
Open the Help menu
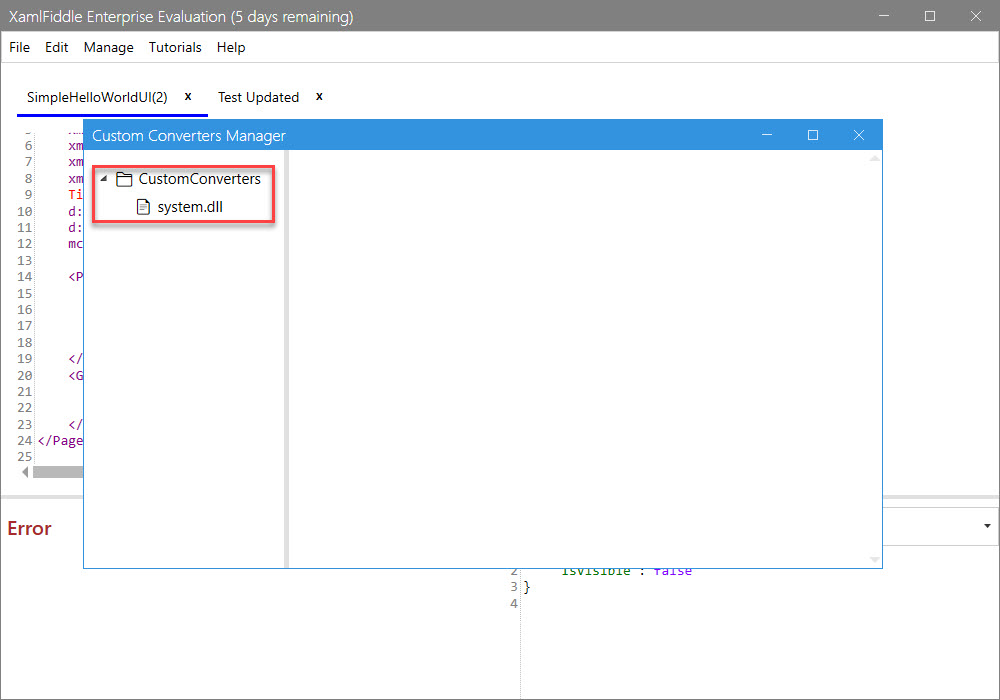[x=231, y=47]
